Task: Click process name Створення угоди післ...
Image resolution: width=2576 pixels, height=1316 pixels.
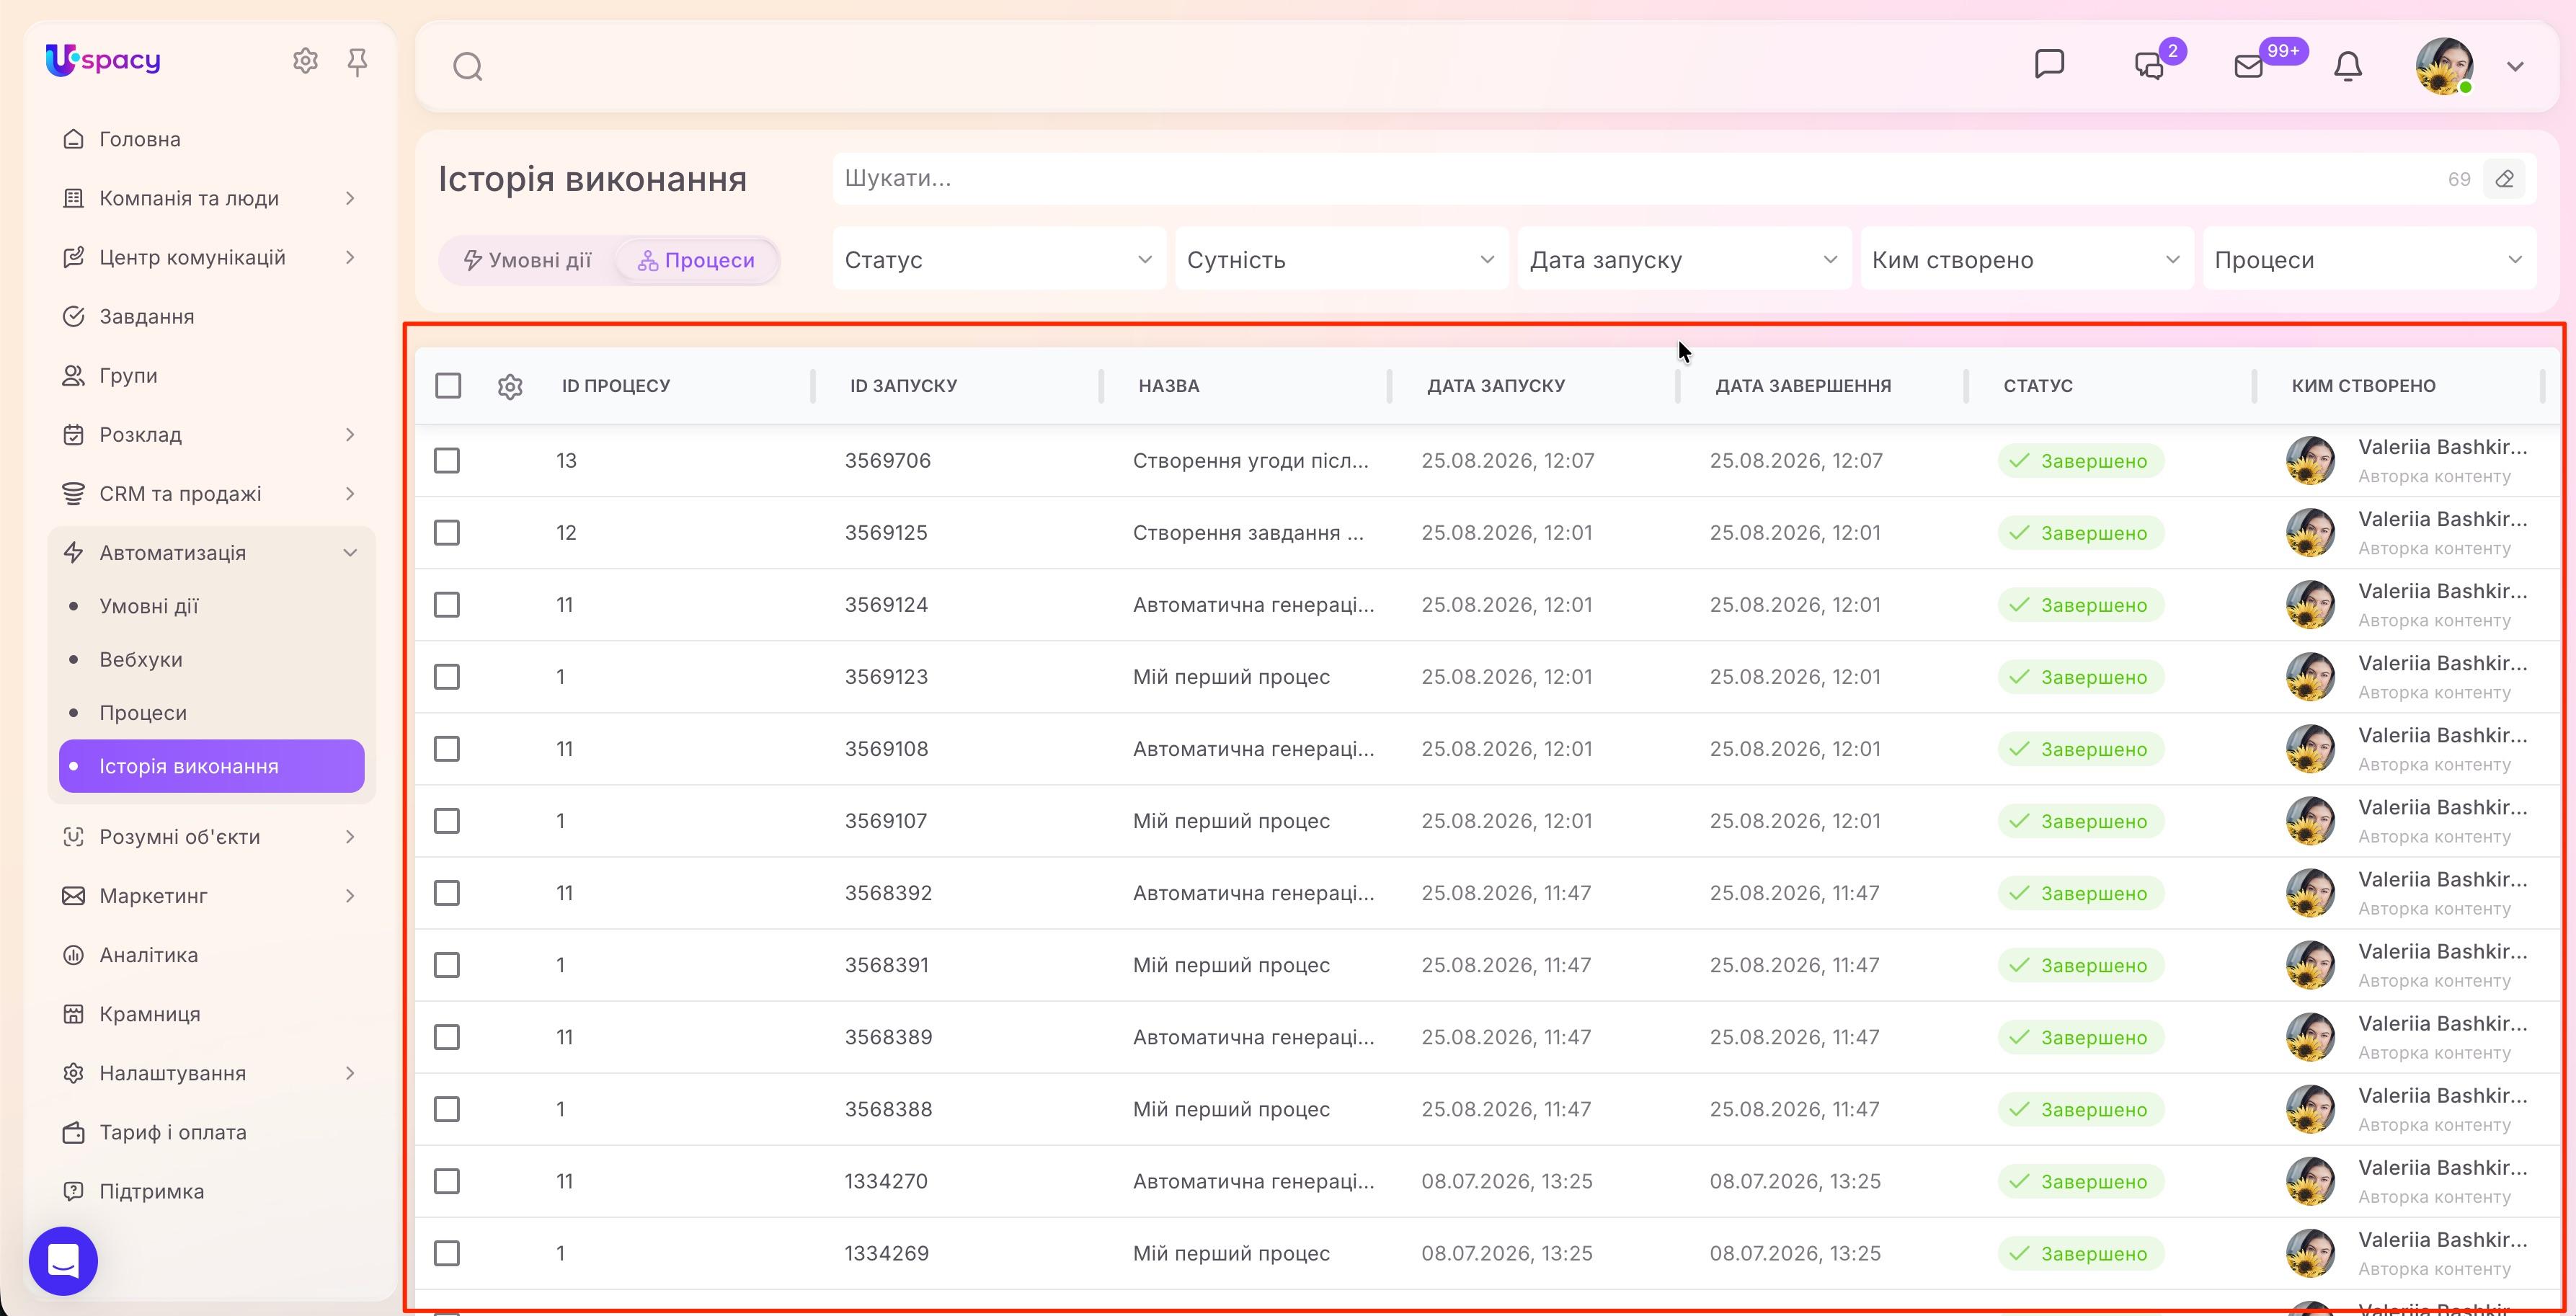Action: 1250,461
